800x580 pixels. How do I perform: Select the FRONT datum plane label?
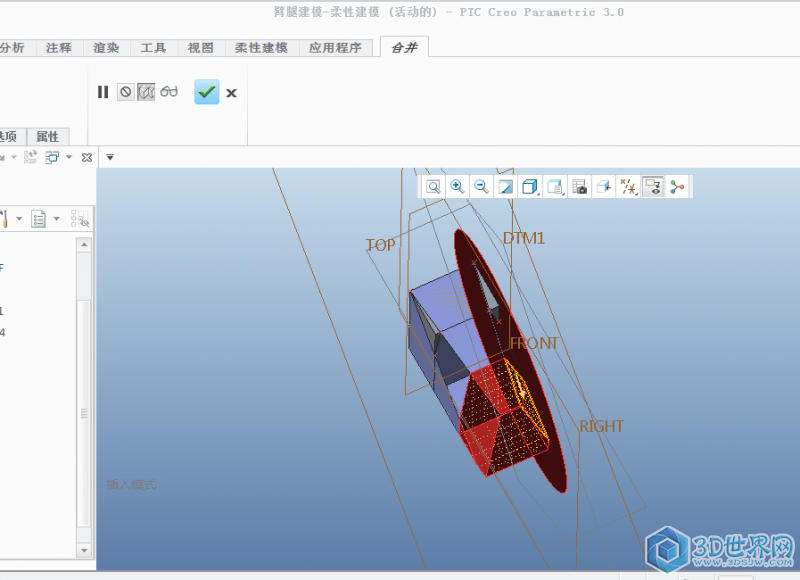pyautogui.click(x=534, y=343)
